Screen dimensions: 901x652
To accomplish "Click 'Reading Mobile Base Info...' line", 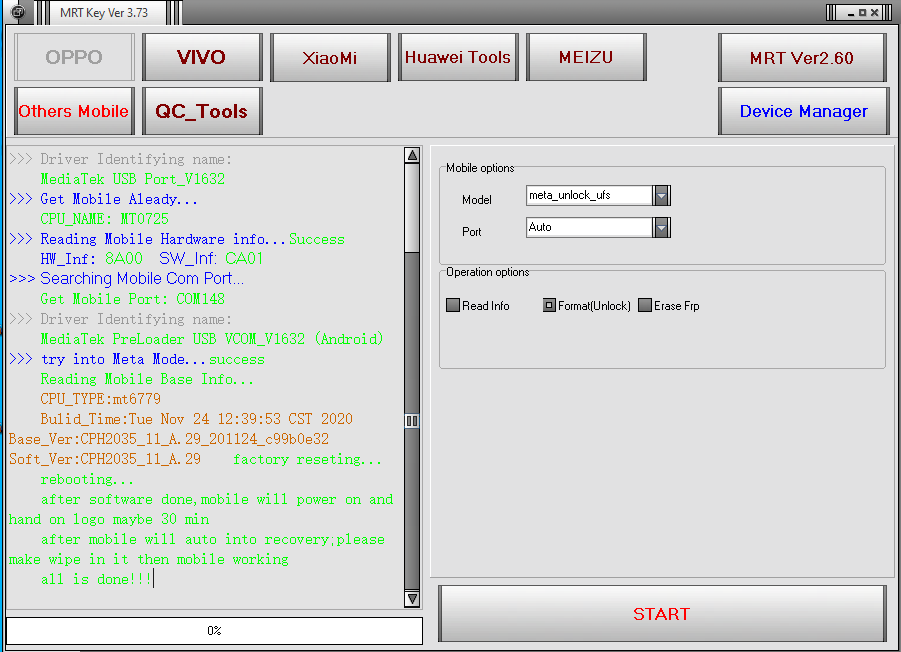I will 147,379.
